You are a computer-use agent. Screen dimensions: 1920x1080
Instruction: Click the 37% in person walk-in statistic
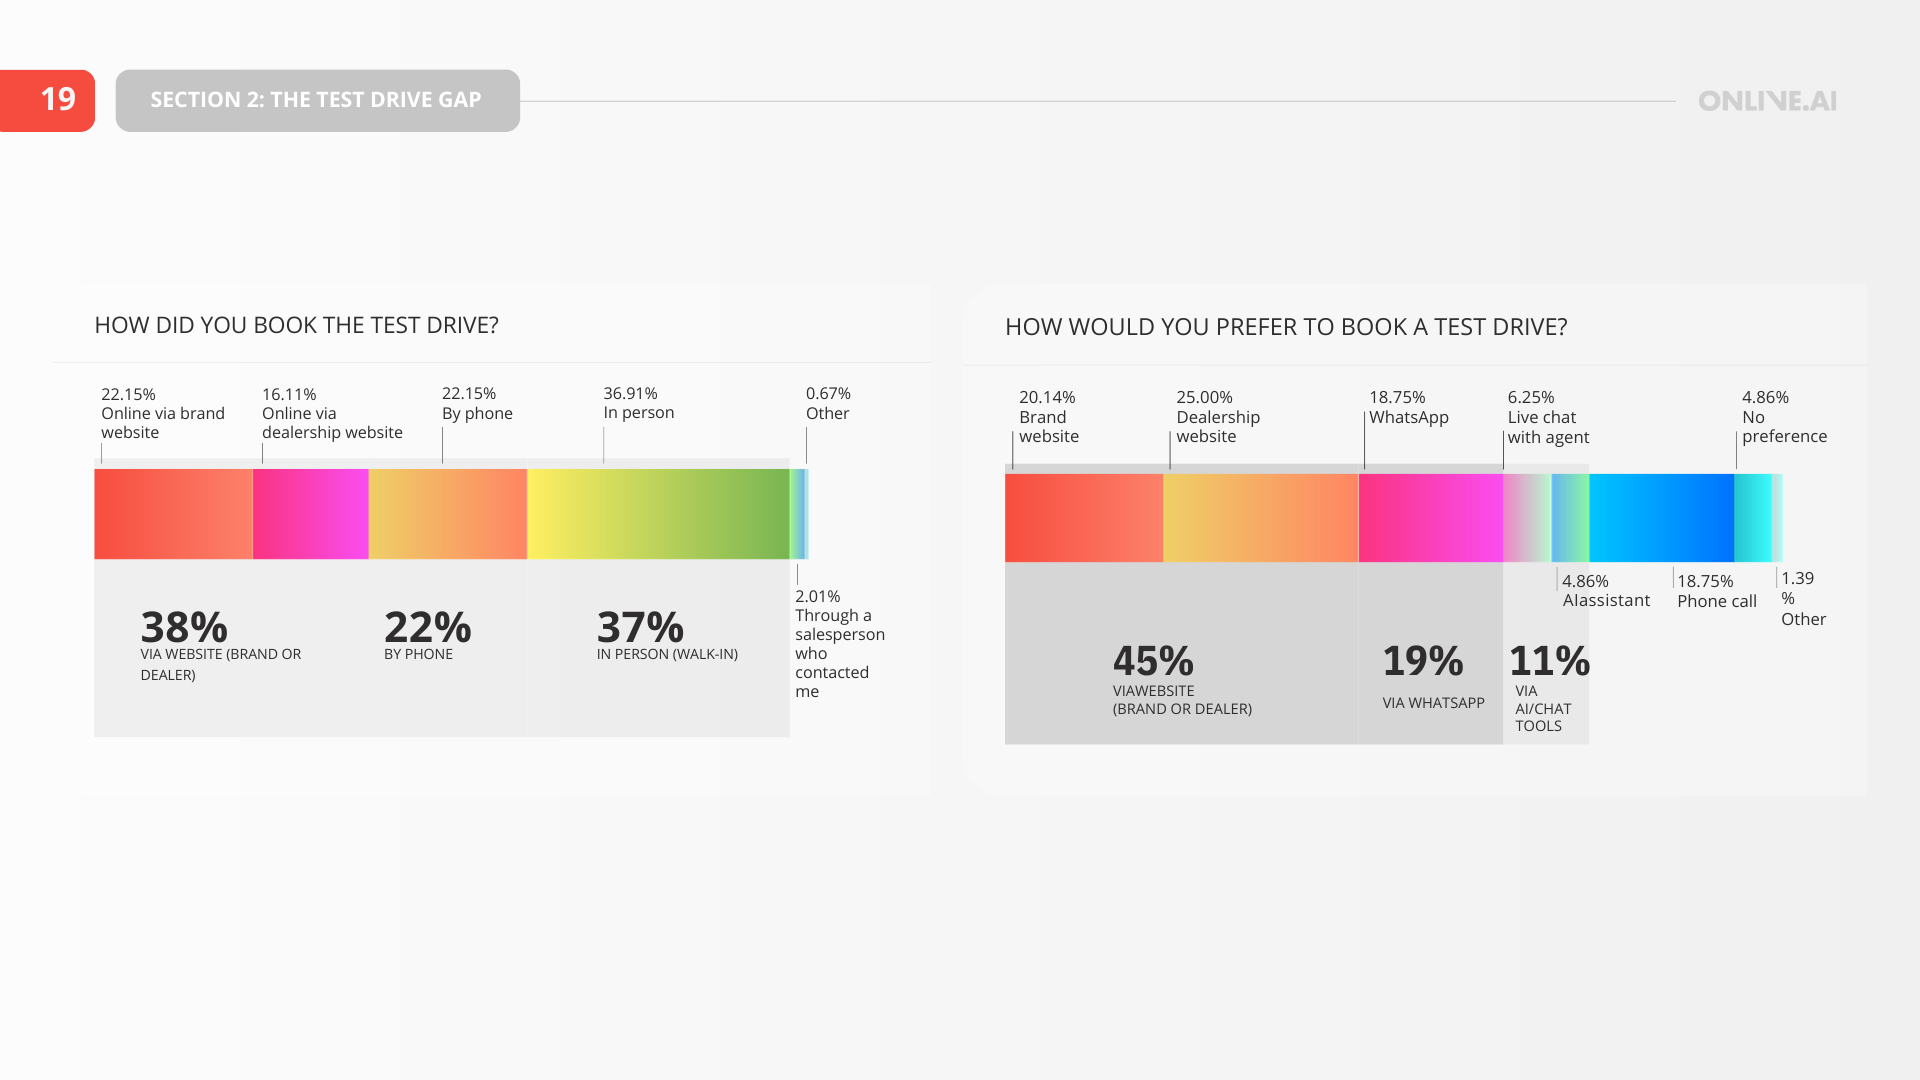(x=641, y=628)
